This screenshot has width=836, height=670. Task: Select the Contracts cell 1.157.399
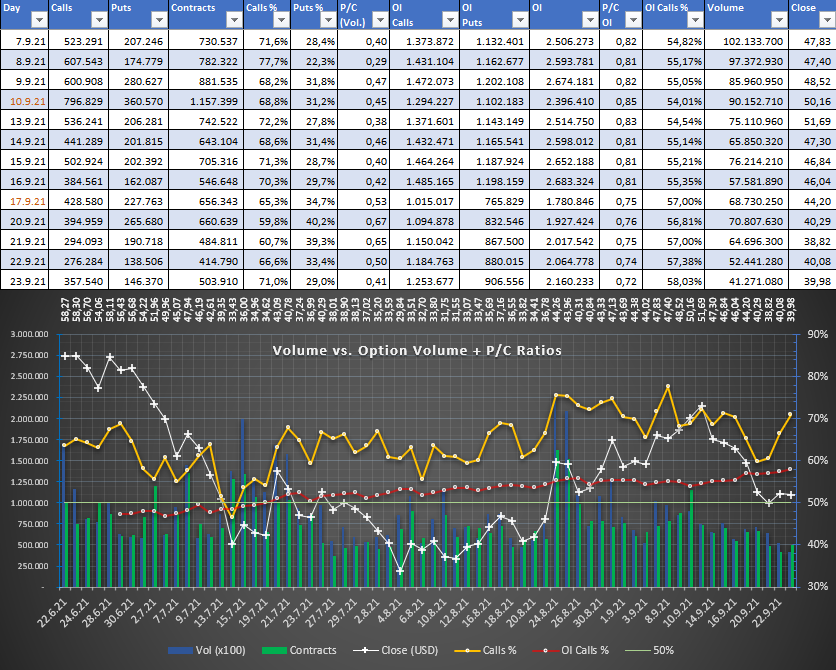coord(206,101)
